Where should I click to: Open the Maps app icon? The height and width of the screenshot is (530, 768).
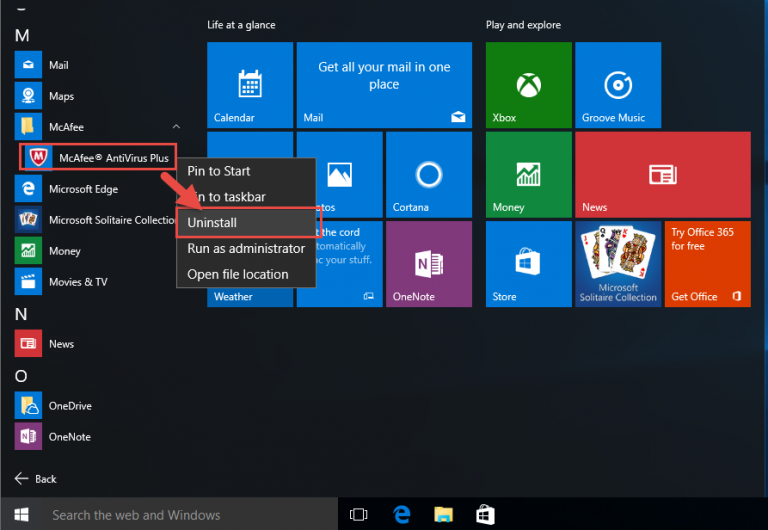point(28,96)
